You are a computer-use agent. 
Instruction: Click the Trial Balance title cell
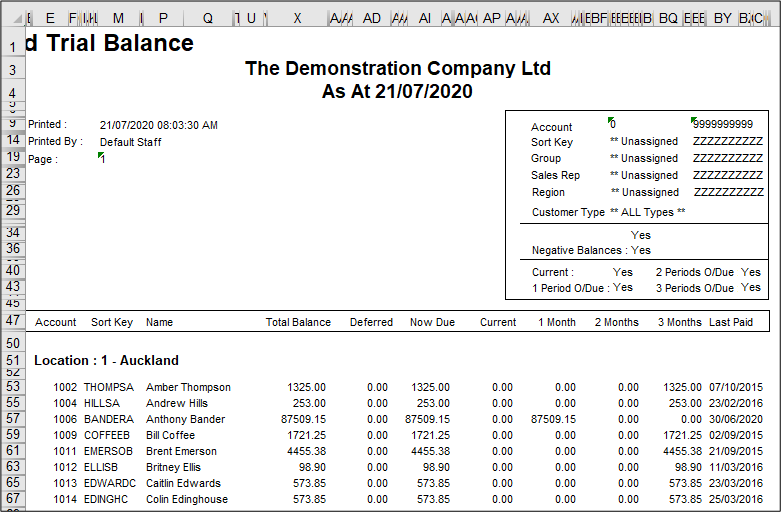110,43
